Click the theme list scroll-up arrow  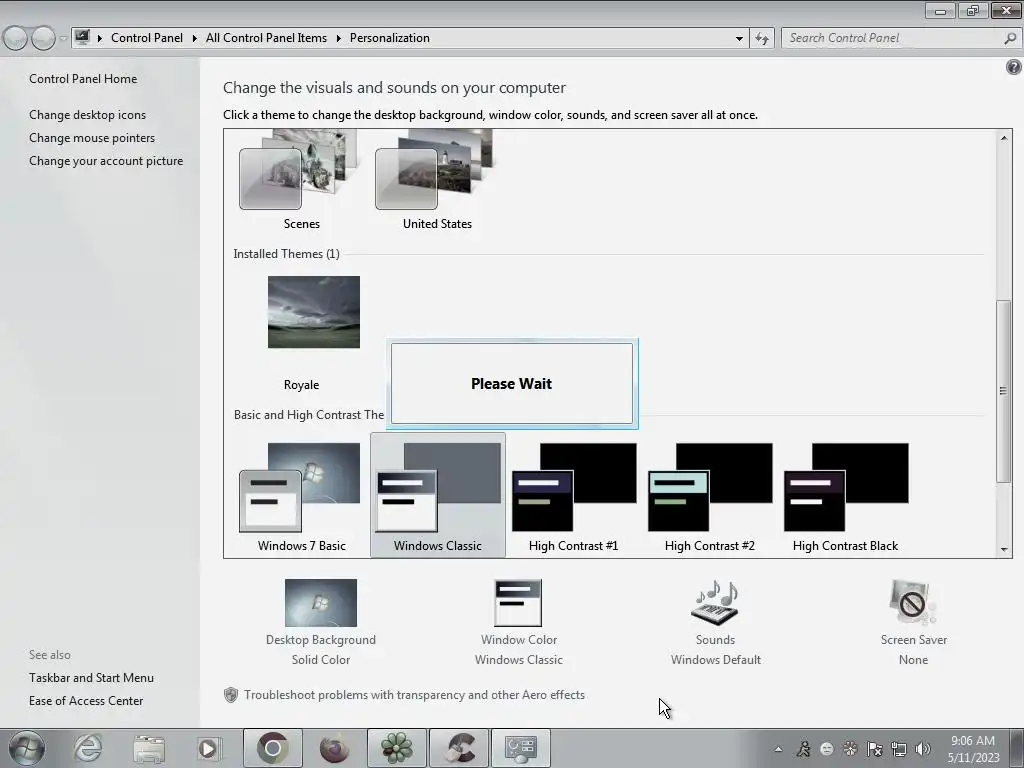click(1004, 137)
